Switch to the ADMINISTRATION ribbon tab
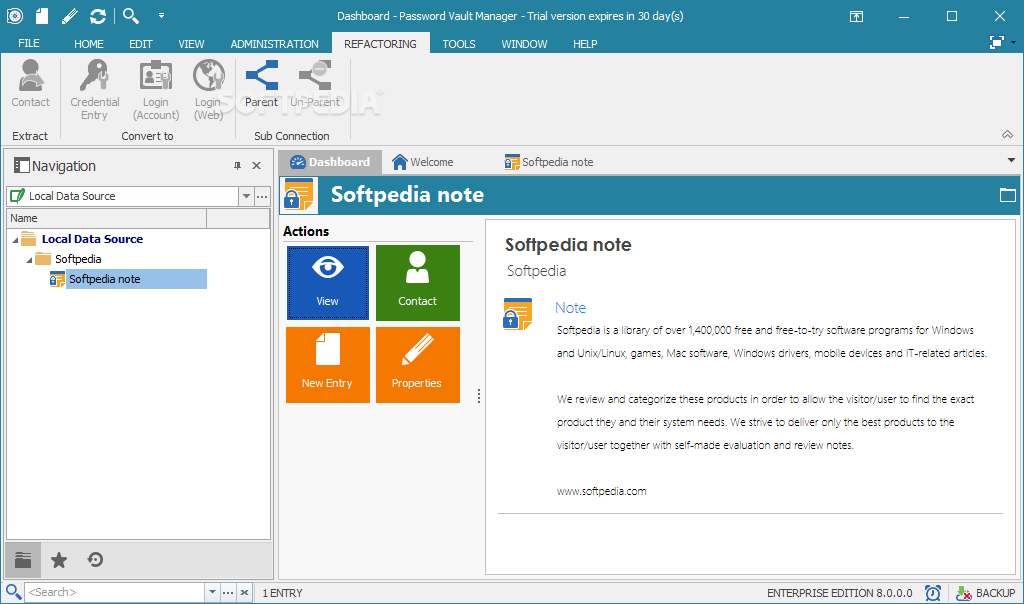This screenshot has height=604, width=1024. [x=274, y=44]
